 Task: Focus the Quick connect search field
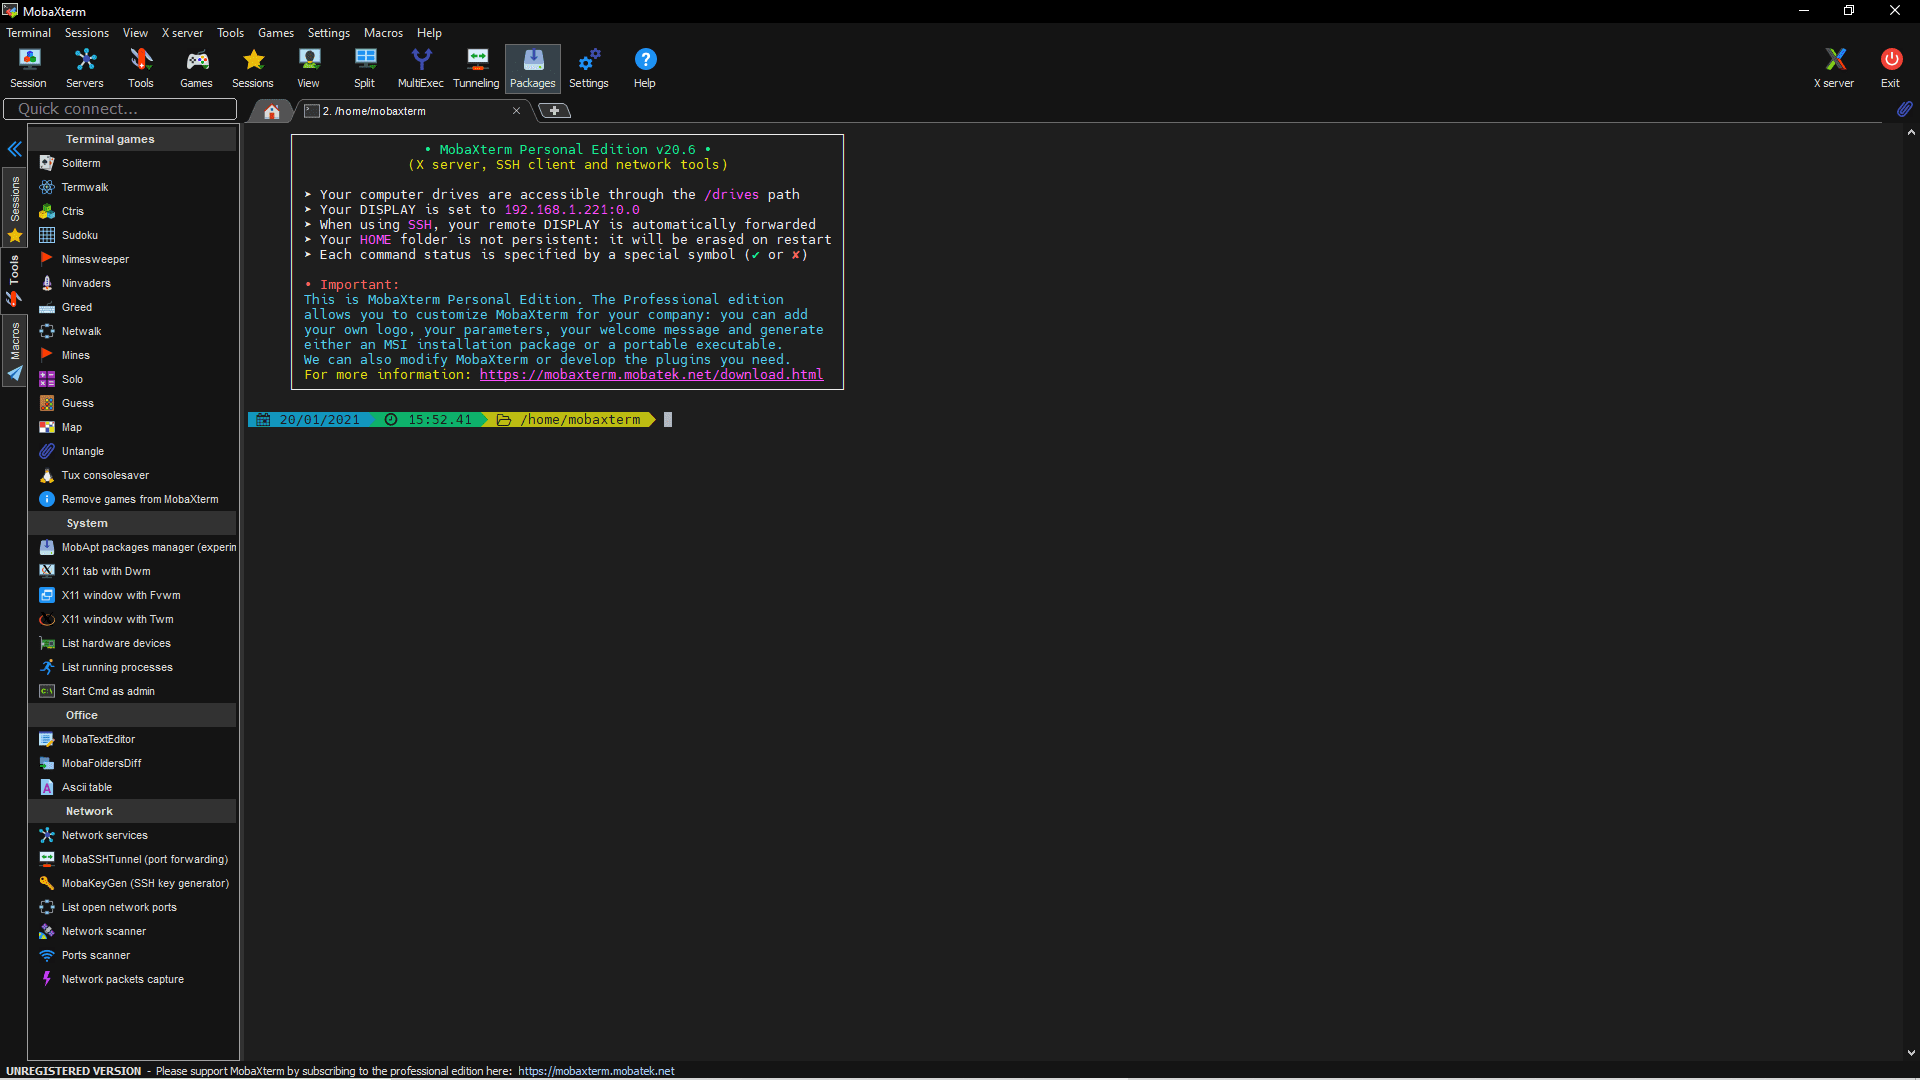(120, 109)
